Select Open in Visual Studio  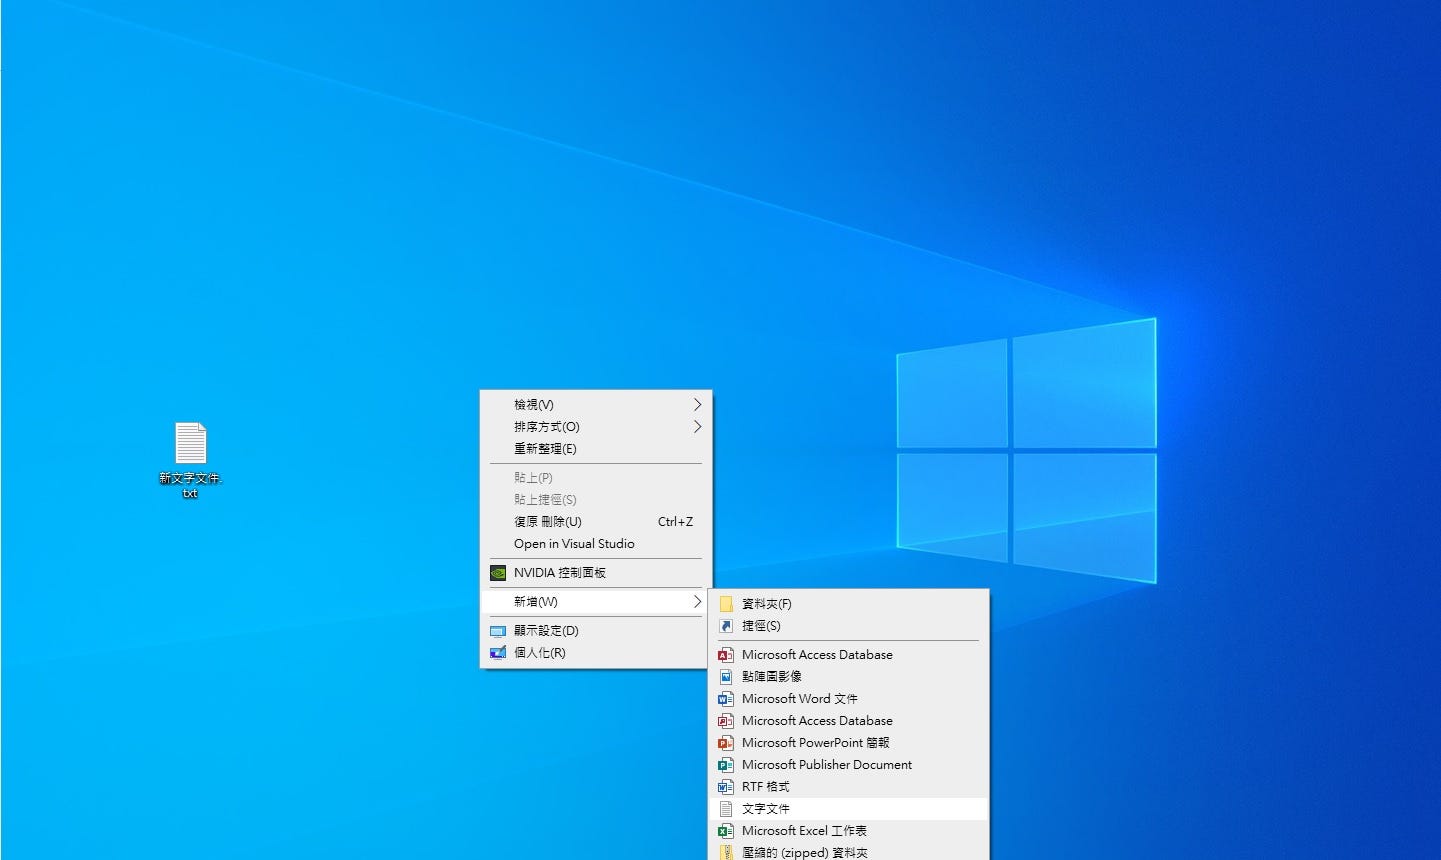coord(596,544)
